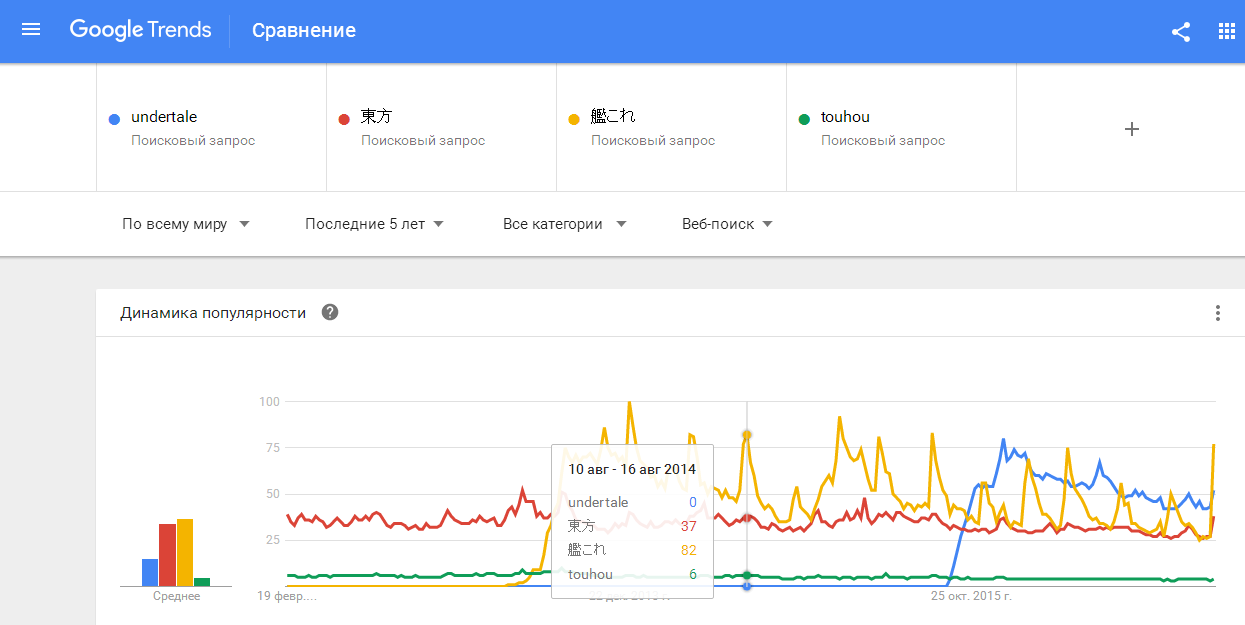Select the 東方 search term card

(441, 128)
